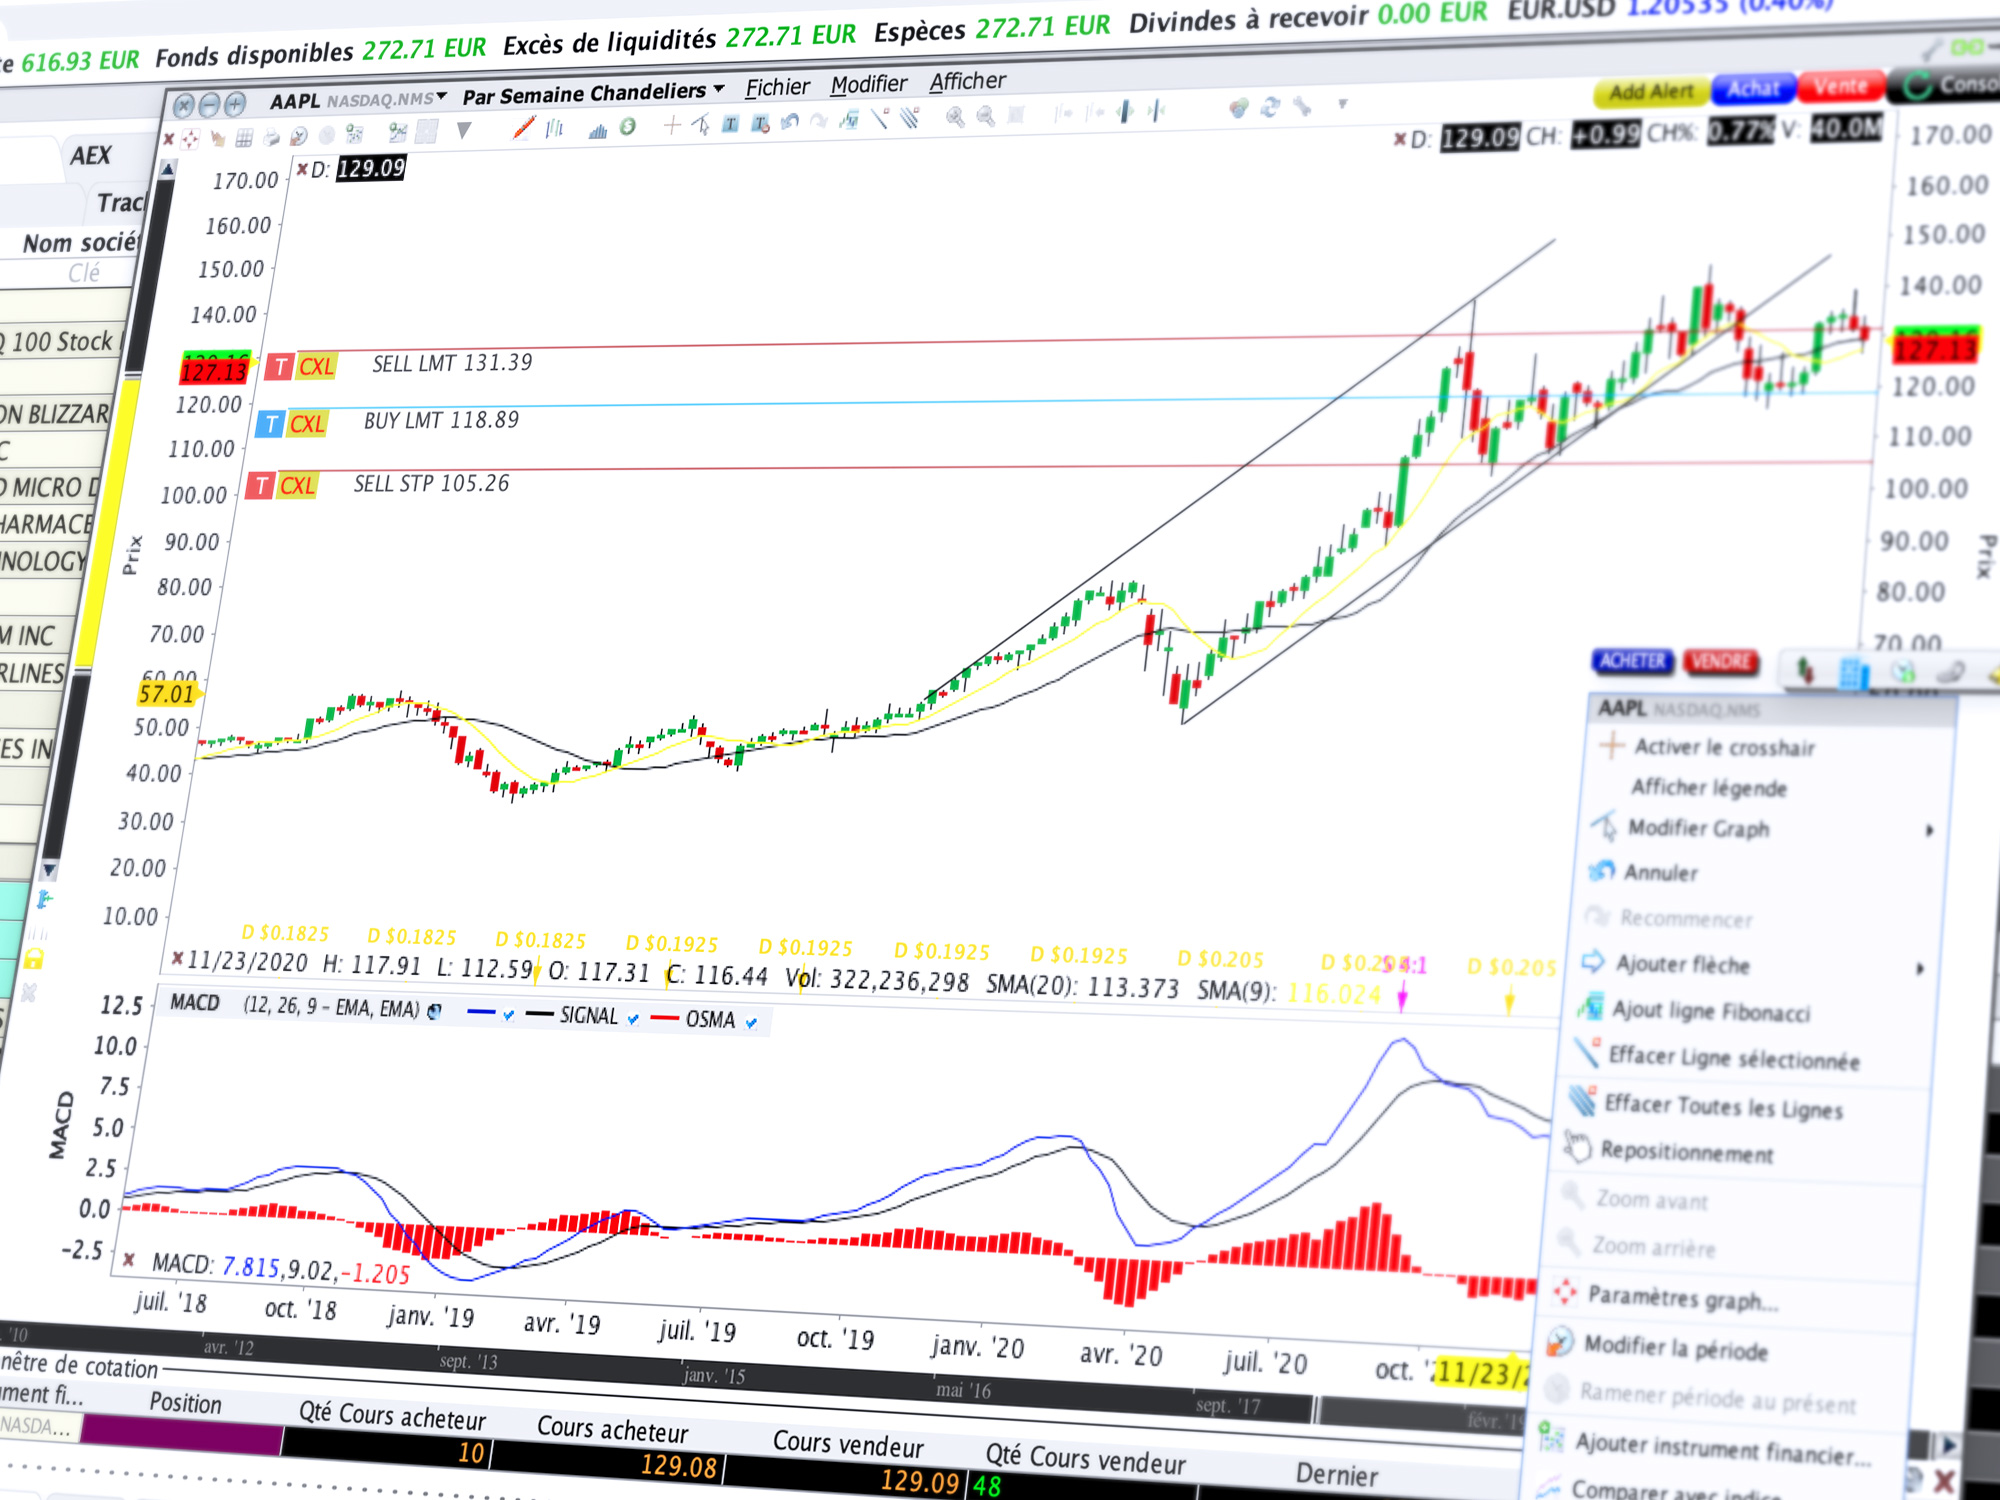This screenshot has width=2000, height=1500.
Task: Click the grid toolbar icon
Action: [x=244, y=138]
